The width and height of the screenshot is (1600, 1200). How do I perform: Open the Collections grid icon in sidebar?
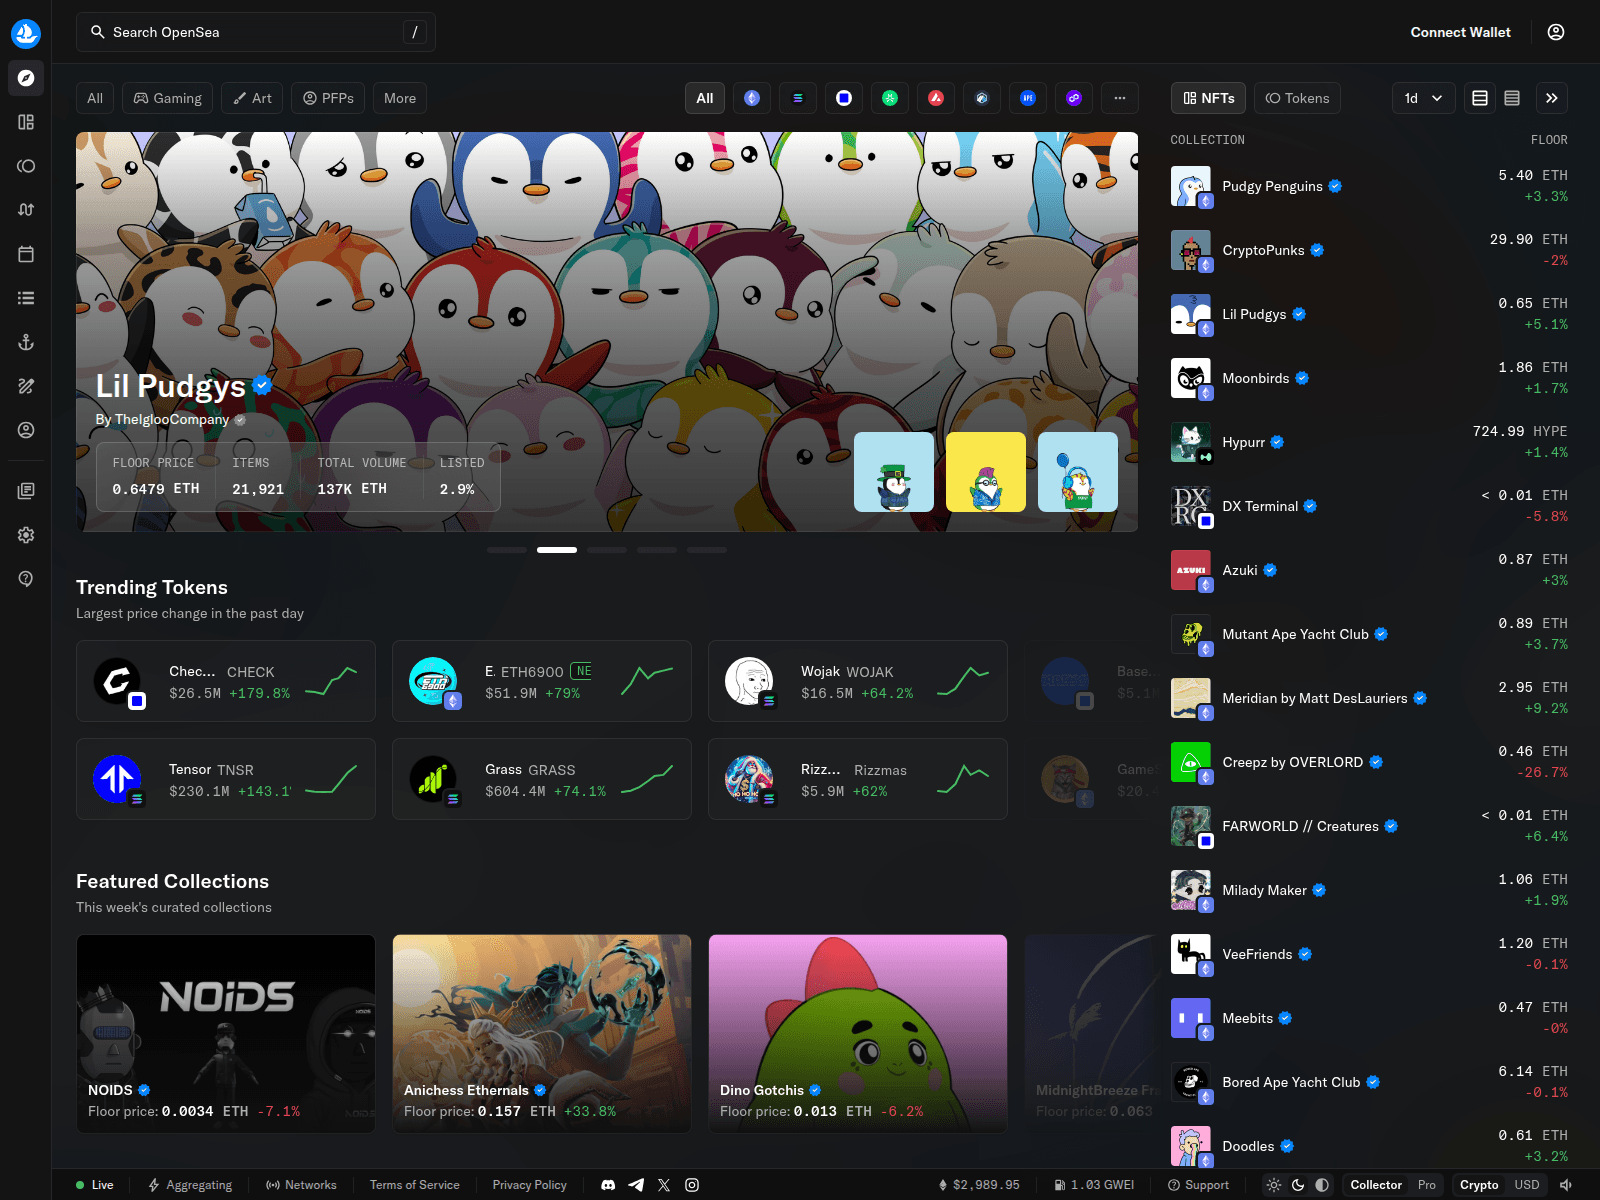tap(26, 122)
